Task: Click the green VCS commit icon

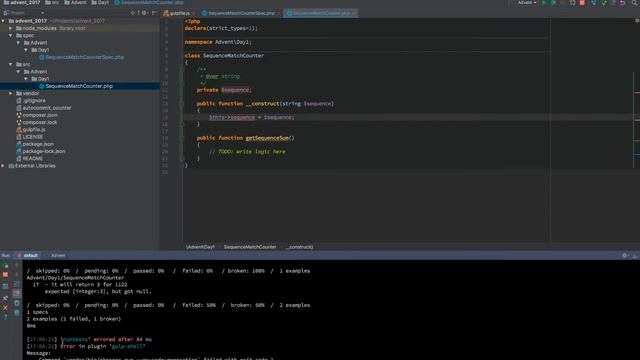Action: coord(604,3)
